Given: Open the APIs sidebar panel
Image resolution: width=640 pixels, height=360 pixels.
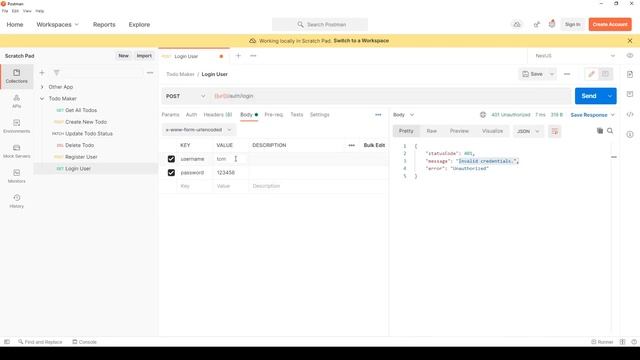Looking at the screenshot, I should point(16,101).
